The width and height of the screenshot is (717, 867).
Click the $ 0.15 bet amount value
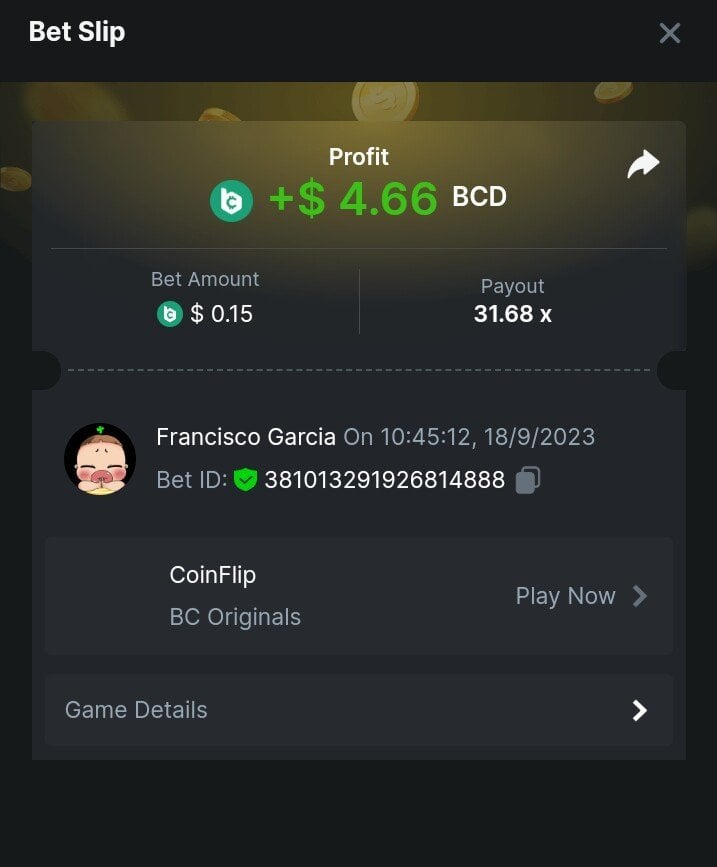pyautogui.click(x=222, y=314)
